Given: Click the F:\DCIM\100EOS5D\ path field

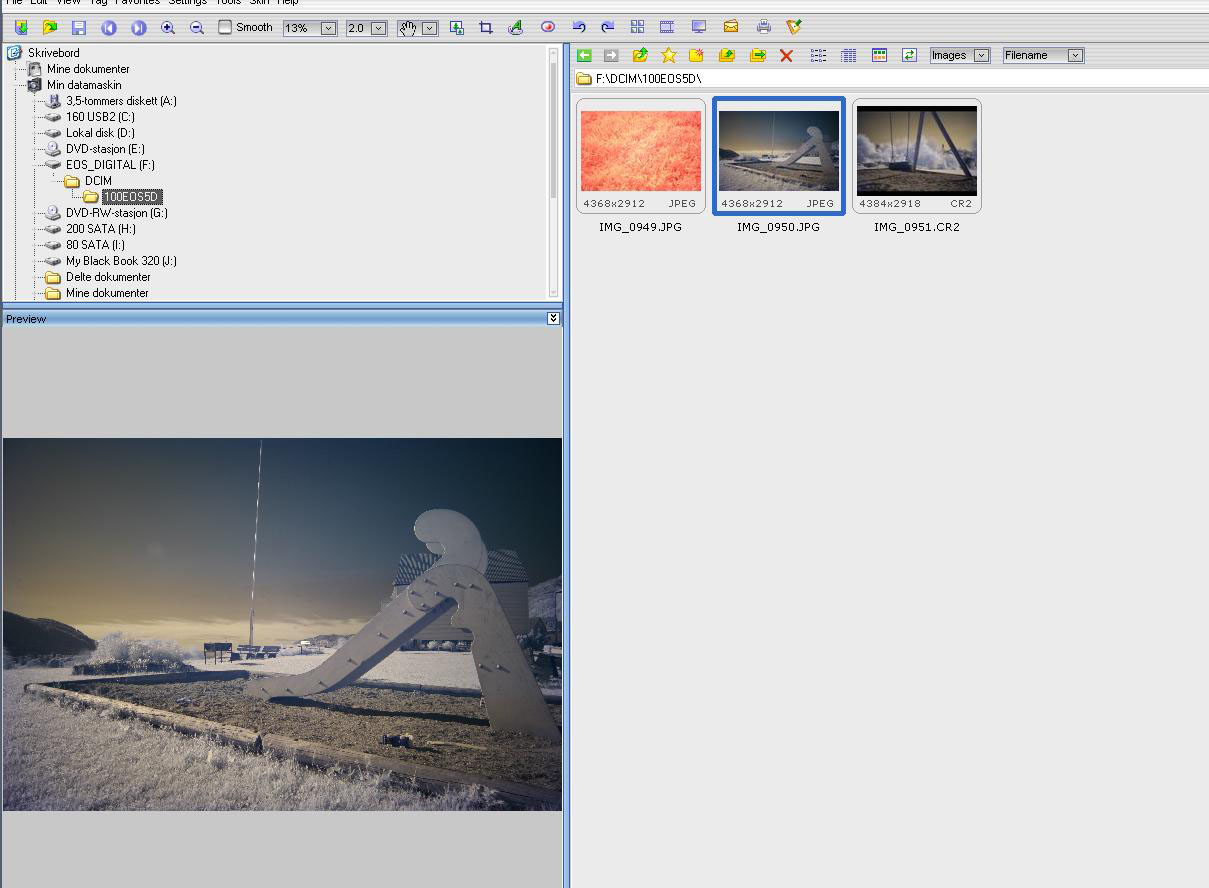Looking at the screenshot, I should tap(890, 78).
